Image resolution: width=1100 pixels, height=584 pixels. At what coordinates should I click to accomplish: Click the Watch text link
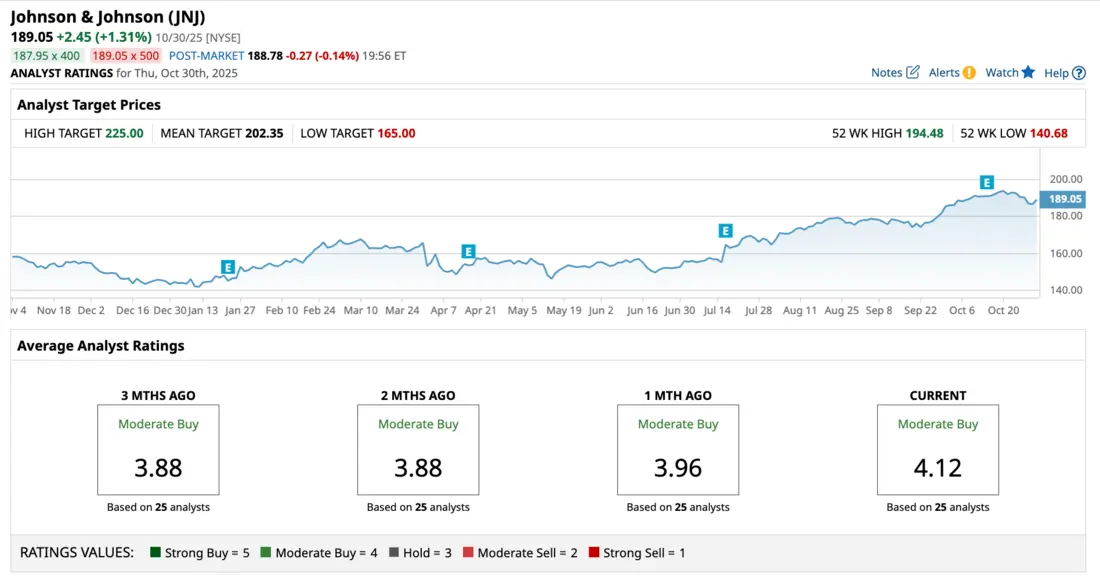pos(1001,72)
